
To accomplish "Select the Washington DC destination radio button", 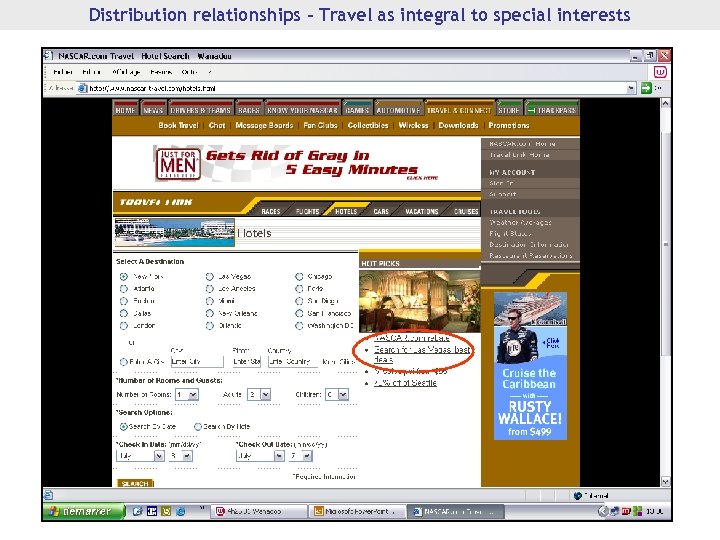I will [x=299, y=326].
